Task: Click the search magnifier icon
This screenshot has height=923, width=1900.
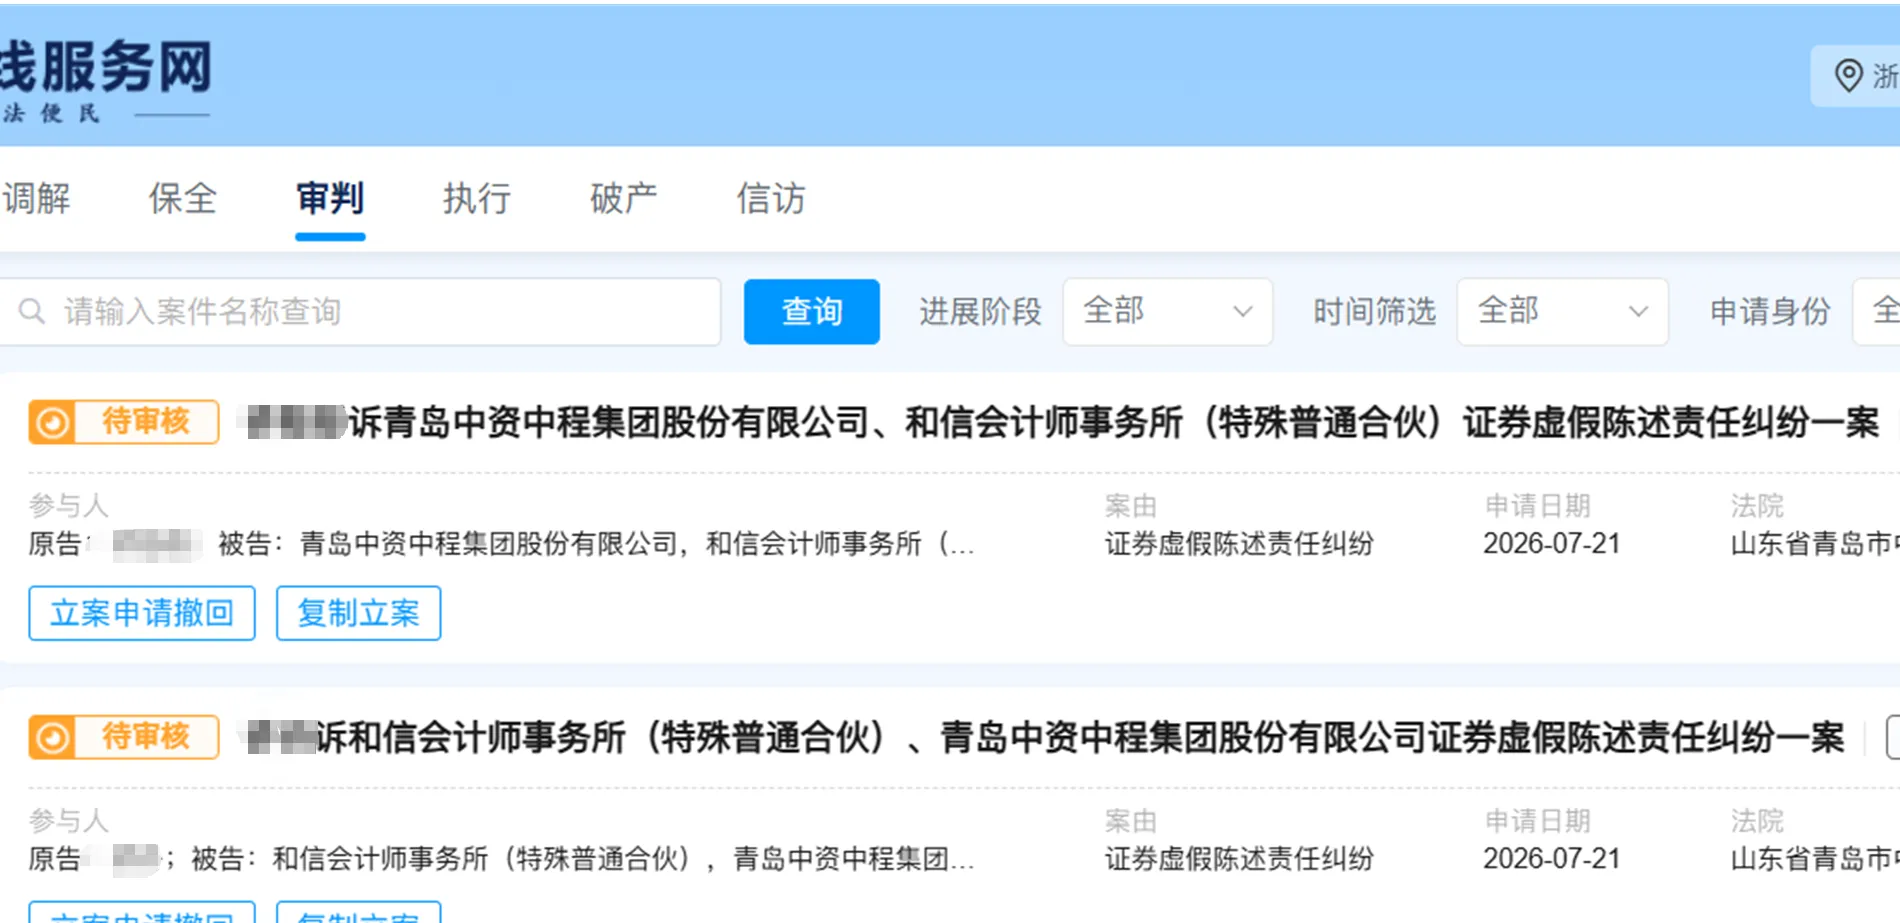Action: 32,311
